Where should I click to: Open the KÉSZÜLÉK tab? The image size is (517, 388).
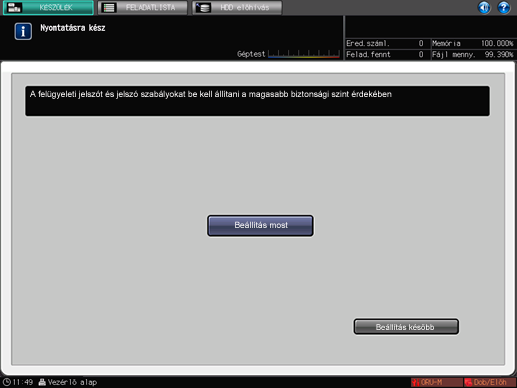click(x=48, y=8)
